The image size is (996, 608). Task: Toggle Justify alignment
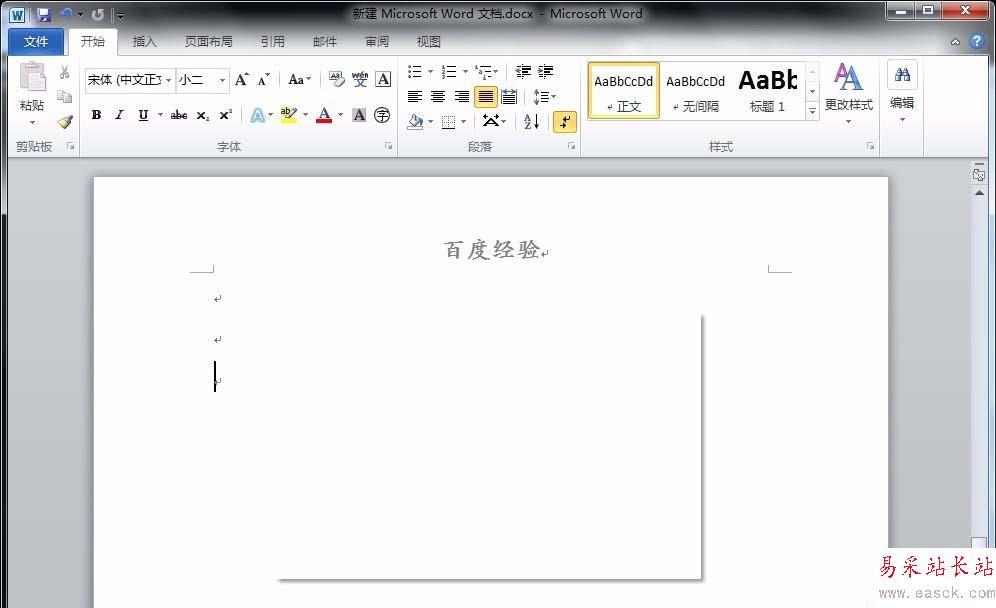click(x=485, y=97)
